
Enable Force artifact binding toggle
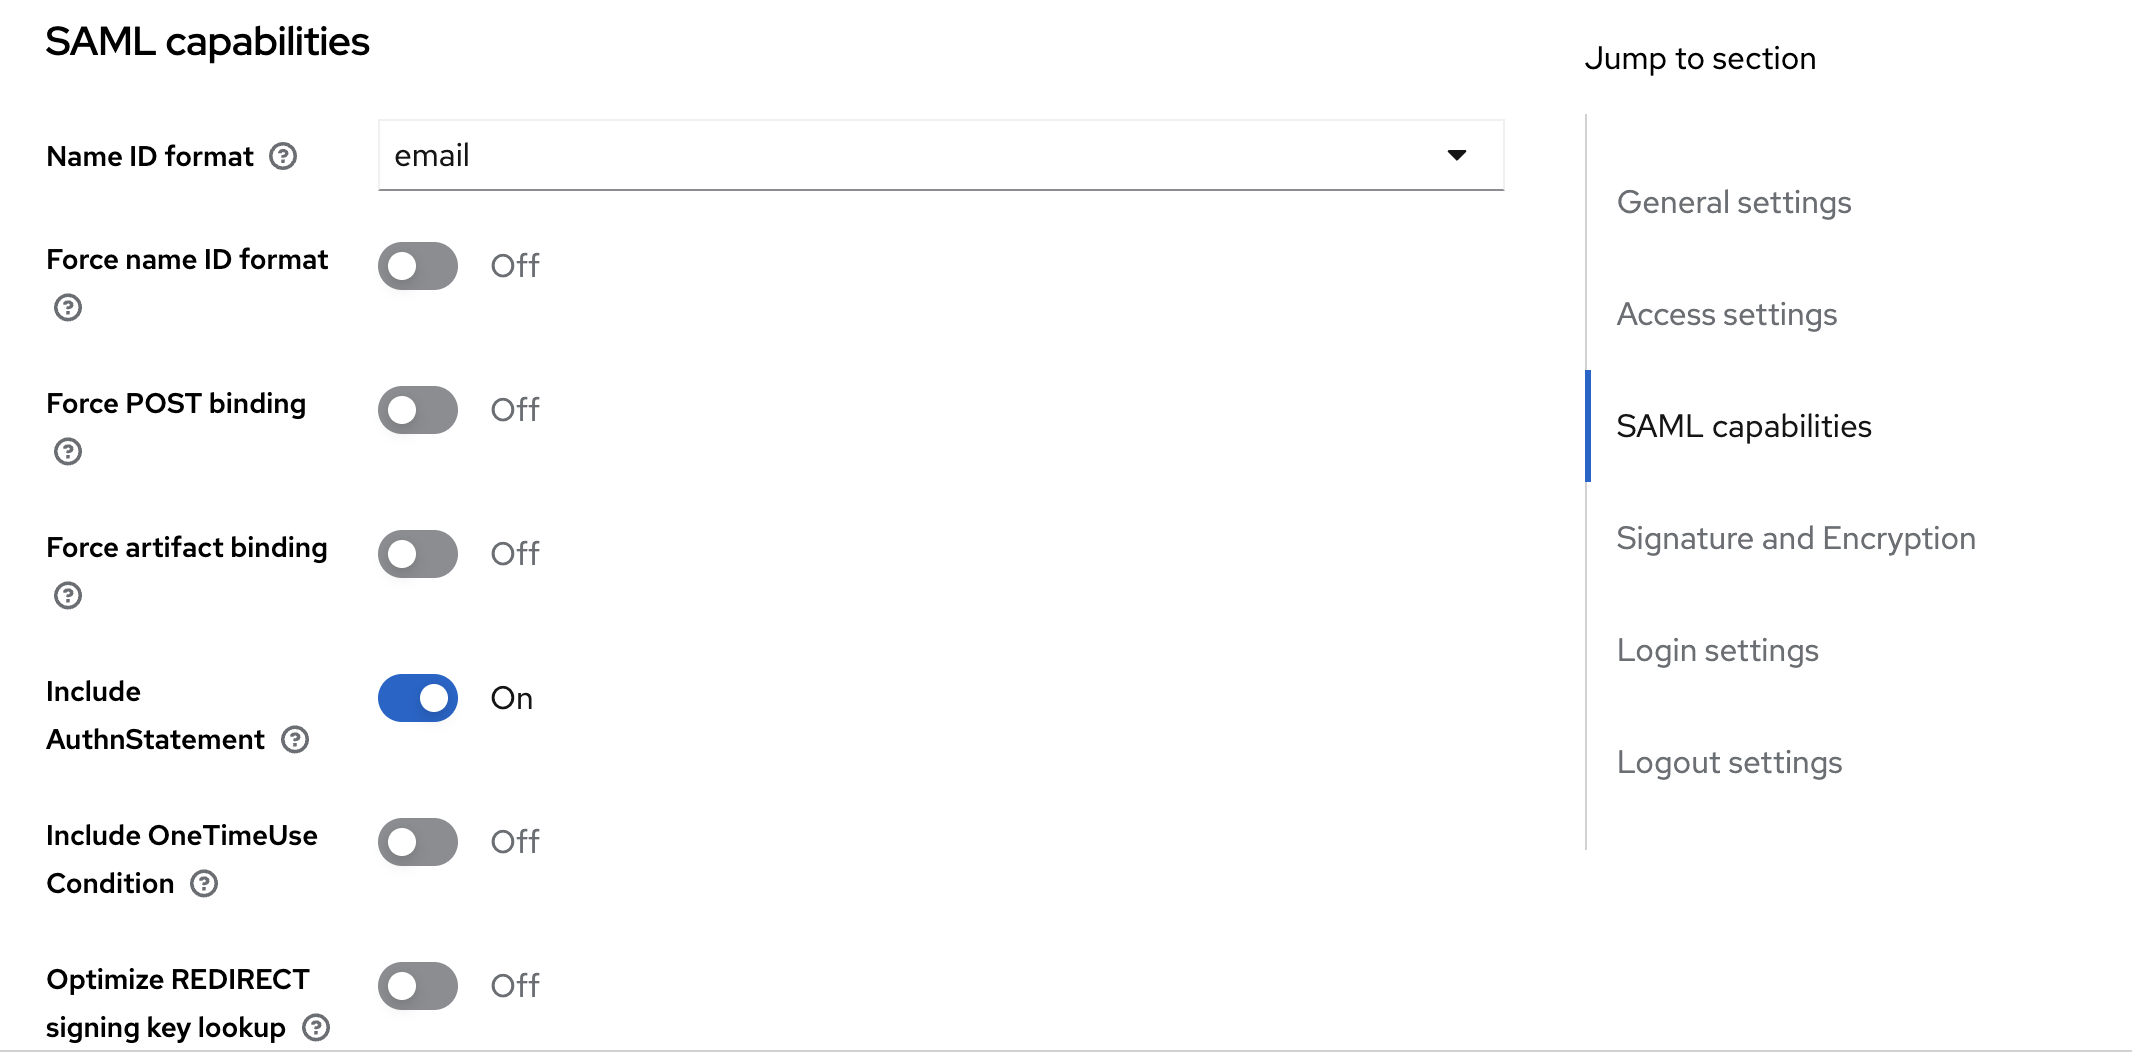click(418, 554)
